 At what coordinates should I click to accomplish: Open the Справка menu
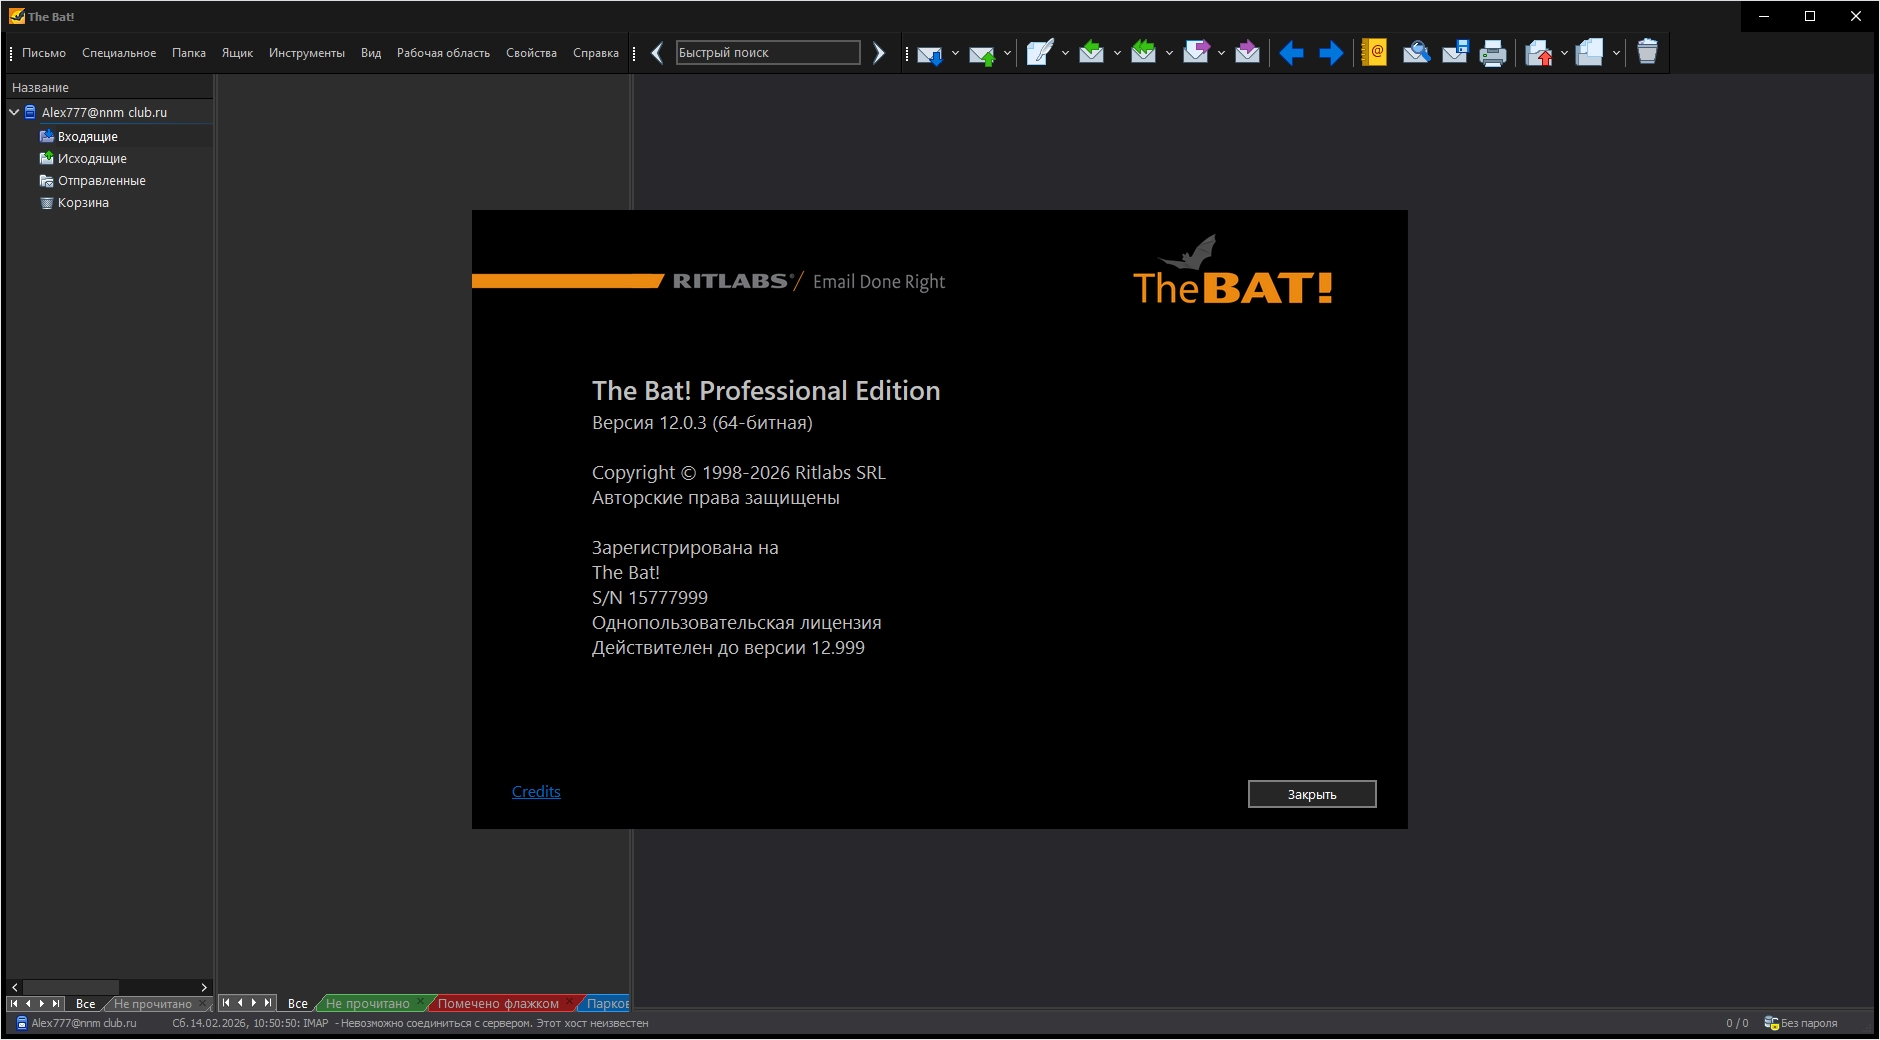pyautogui.click(x=595, y=53)
